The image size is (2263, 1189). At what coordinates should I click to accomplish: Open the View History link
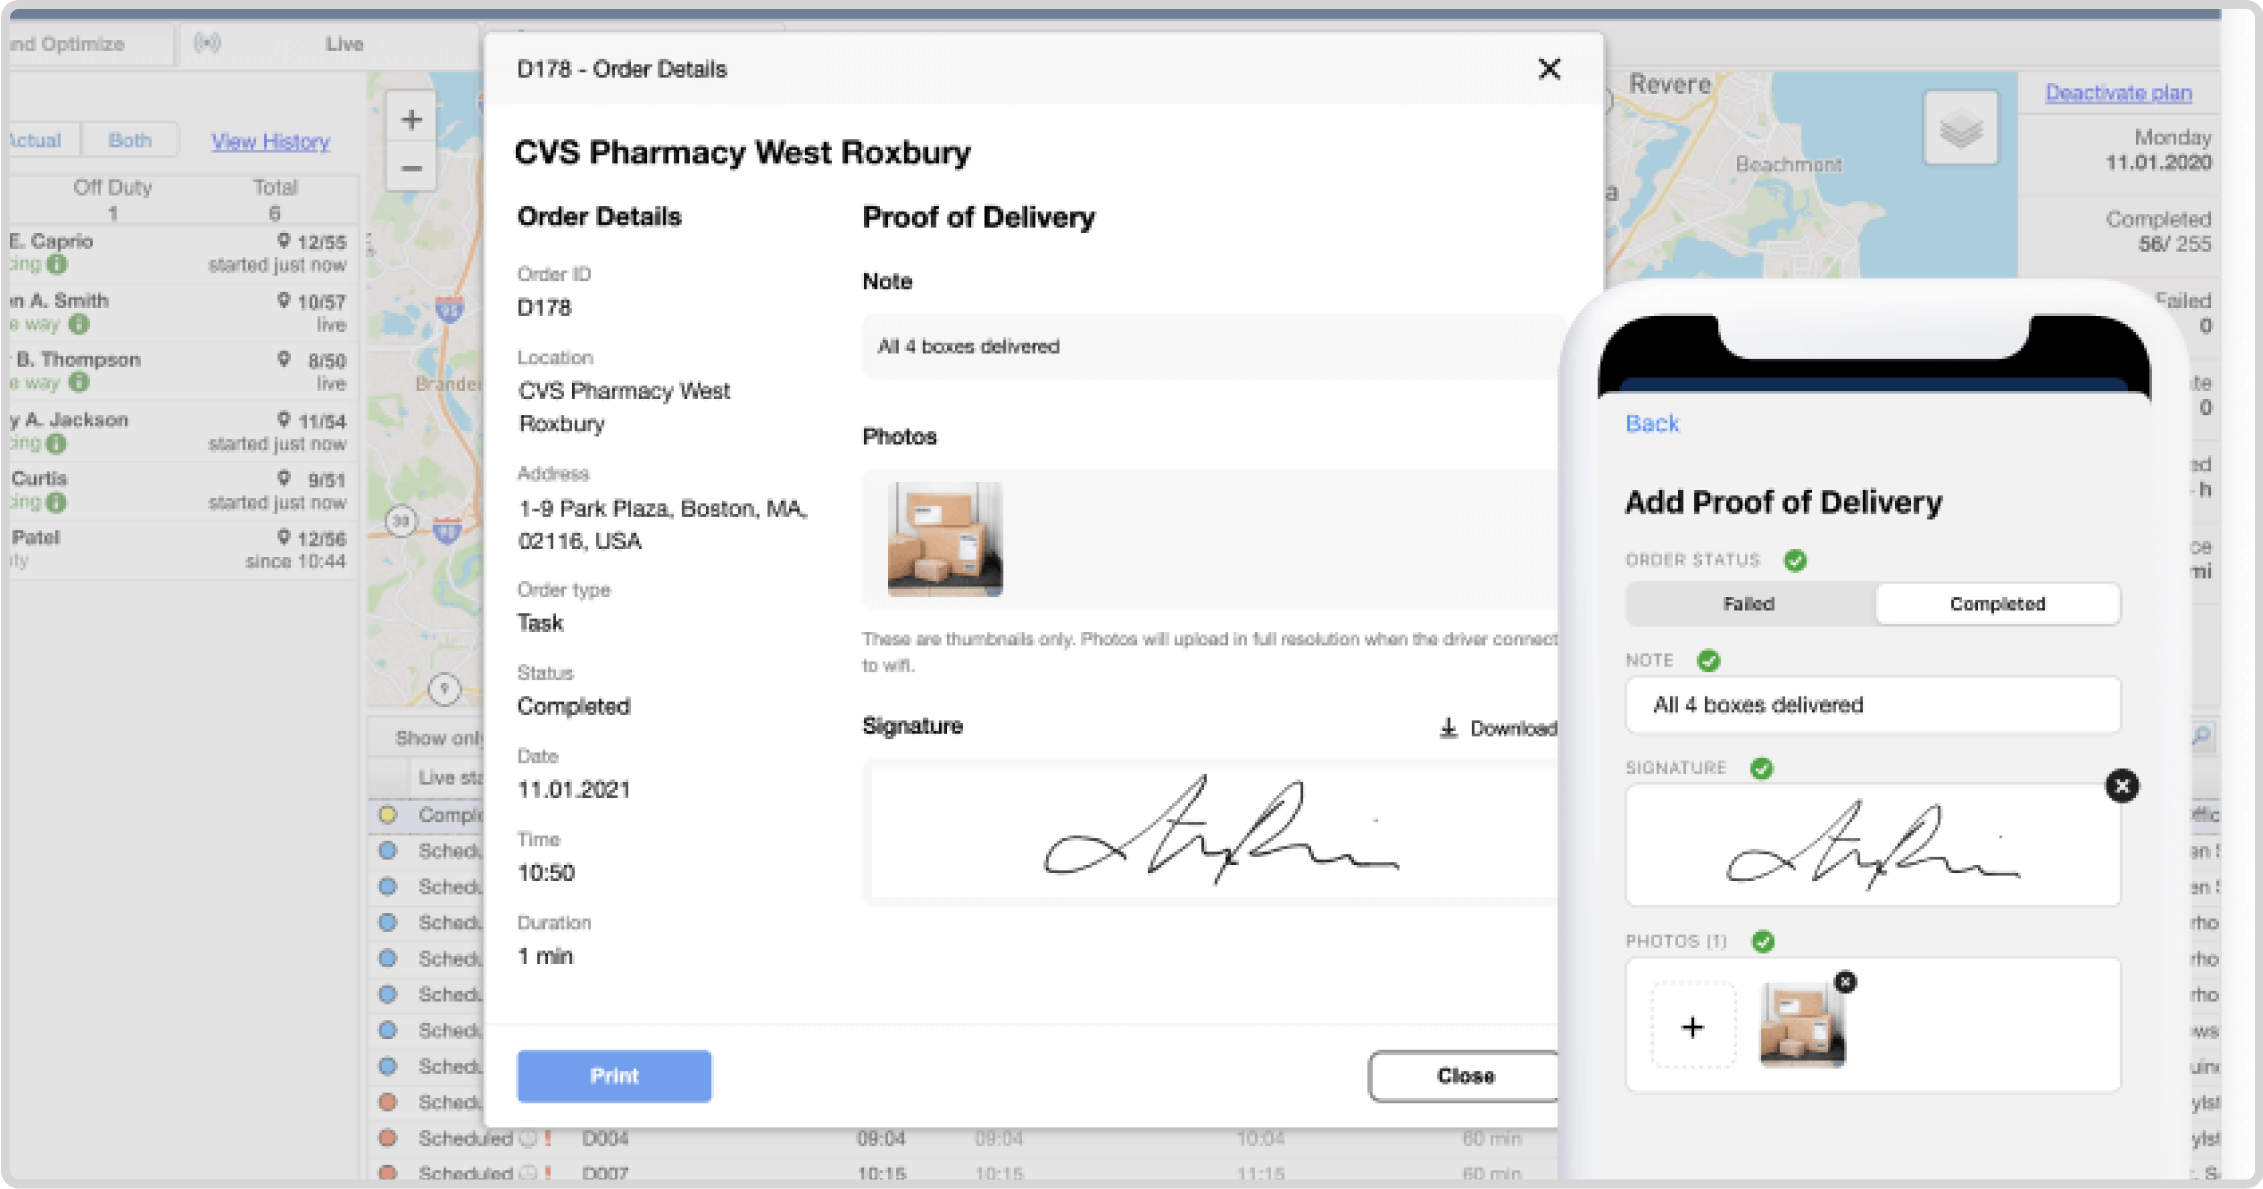pyautogui.click(x=270, y=141)
